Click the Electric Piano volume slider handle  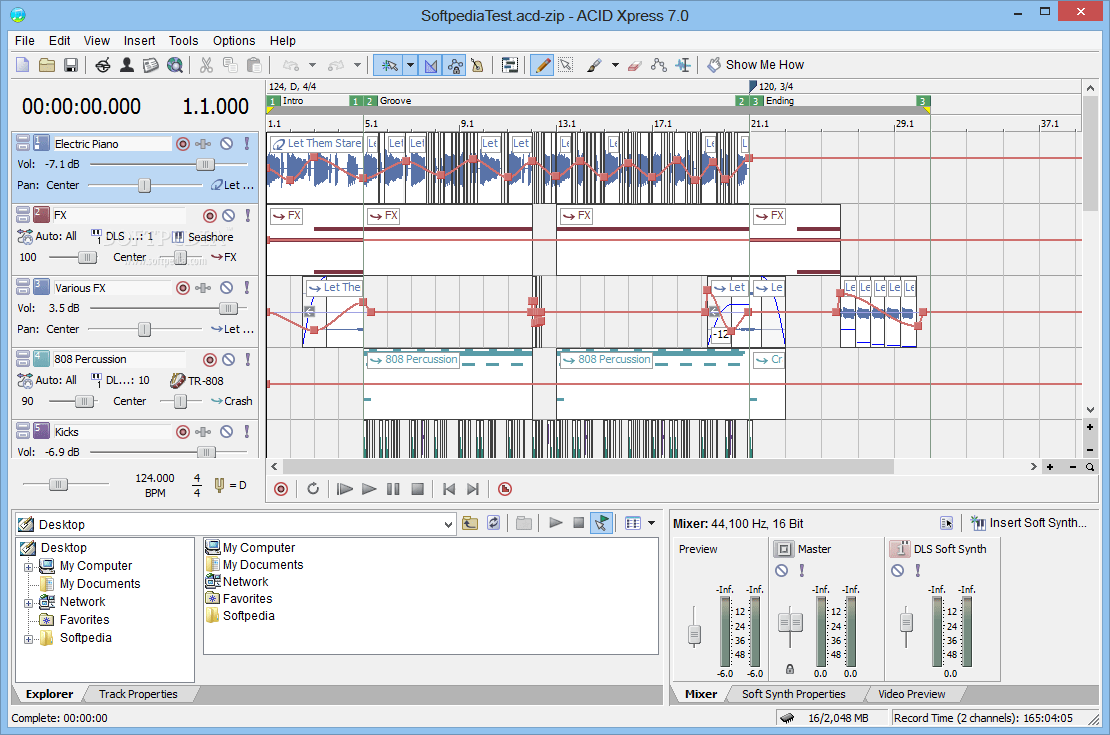205,164
